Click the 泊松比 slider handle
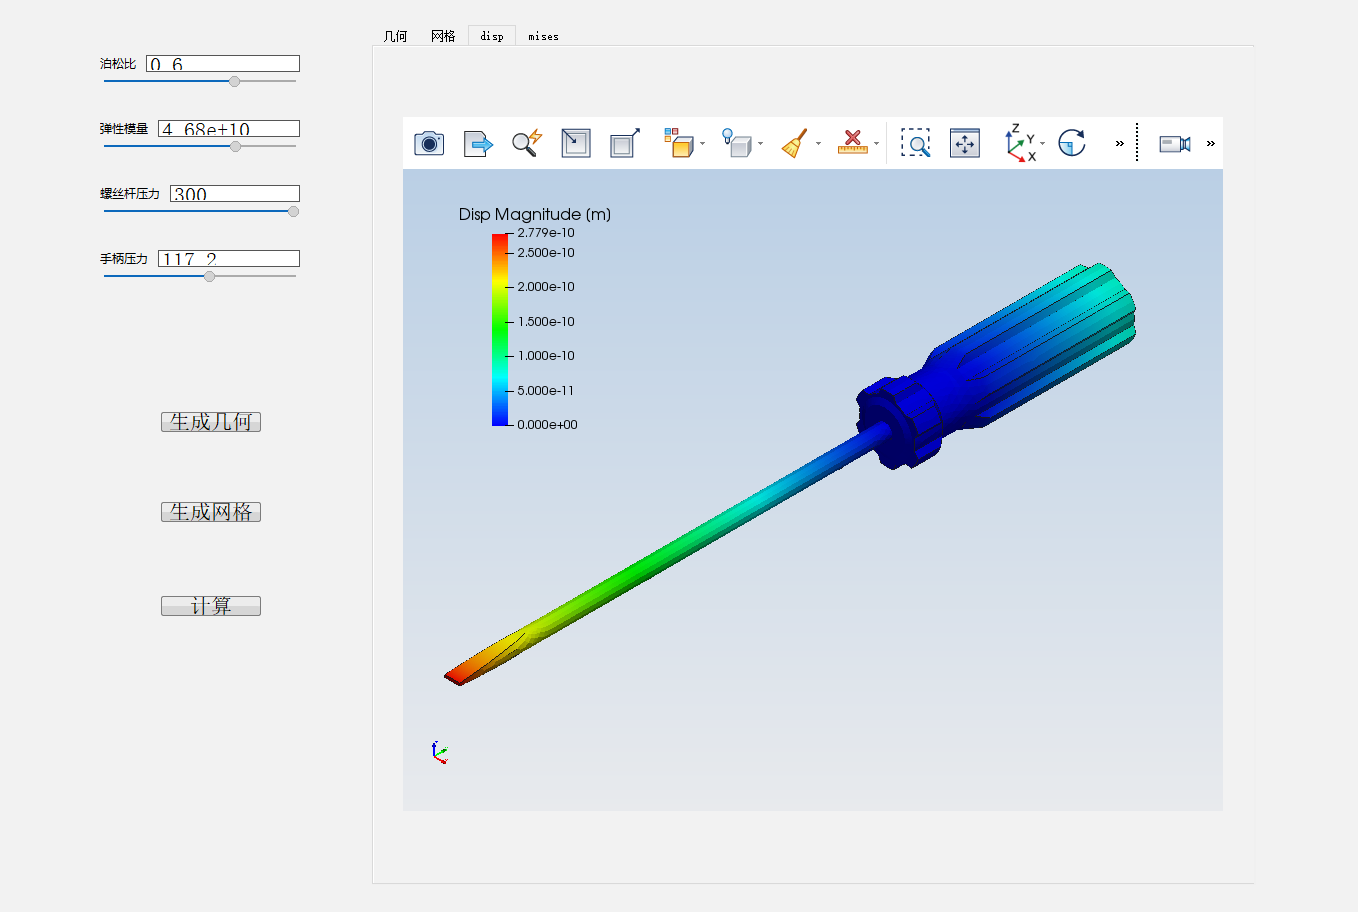 (234, 81)
